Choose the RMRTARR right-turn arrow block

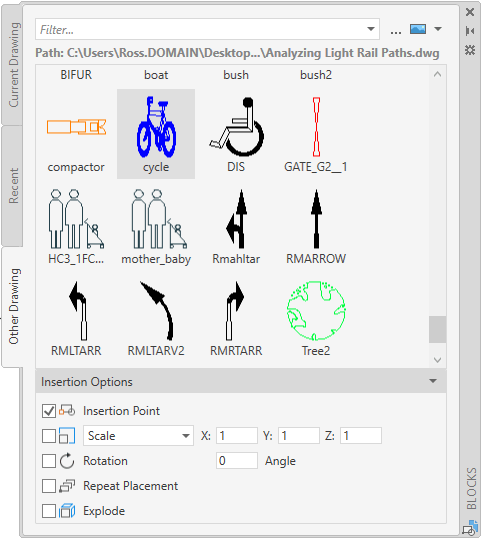coord(236,318)
